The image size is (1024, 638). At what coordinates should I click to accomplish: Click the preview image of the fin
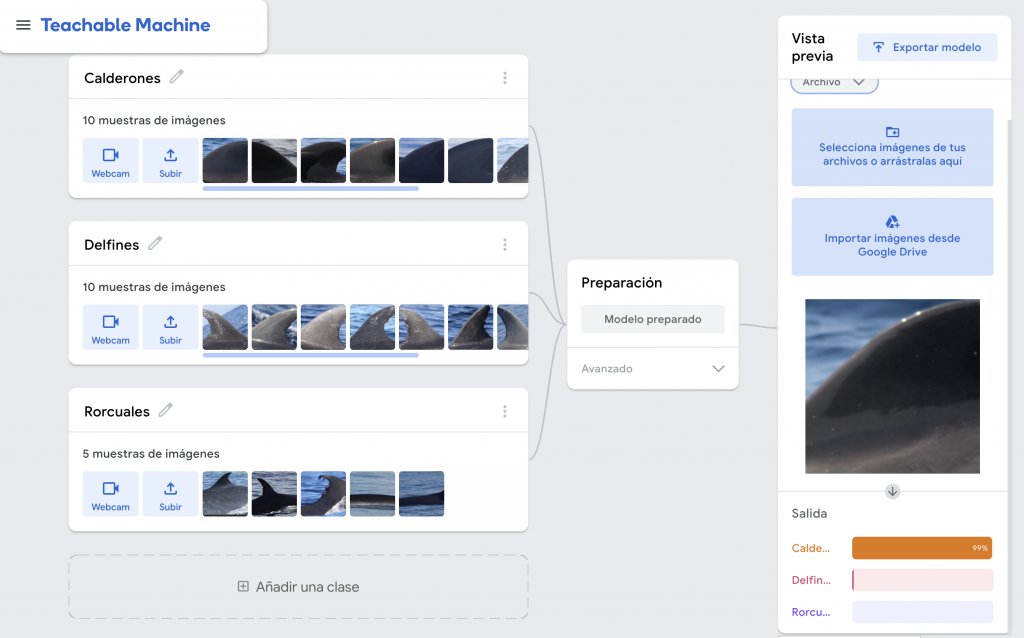[x=893, y=387]
